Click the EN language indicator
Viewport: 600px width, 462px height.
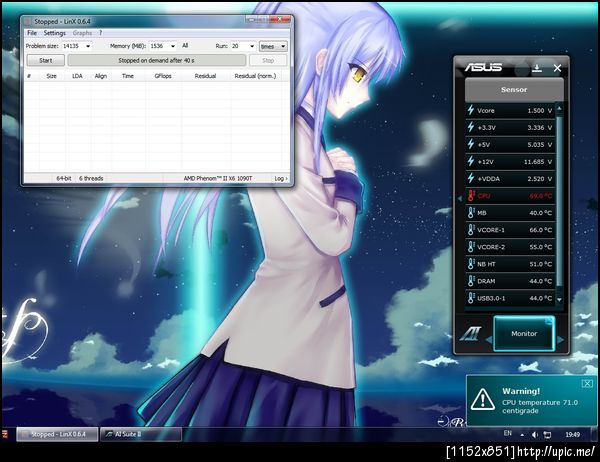tap(507, 433)
